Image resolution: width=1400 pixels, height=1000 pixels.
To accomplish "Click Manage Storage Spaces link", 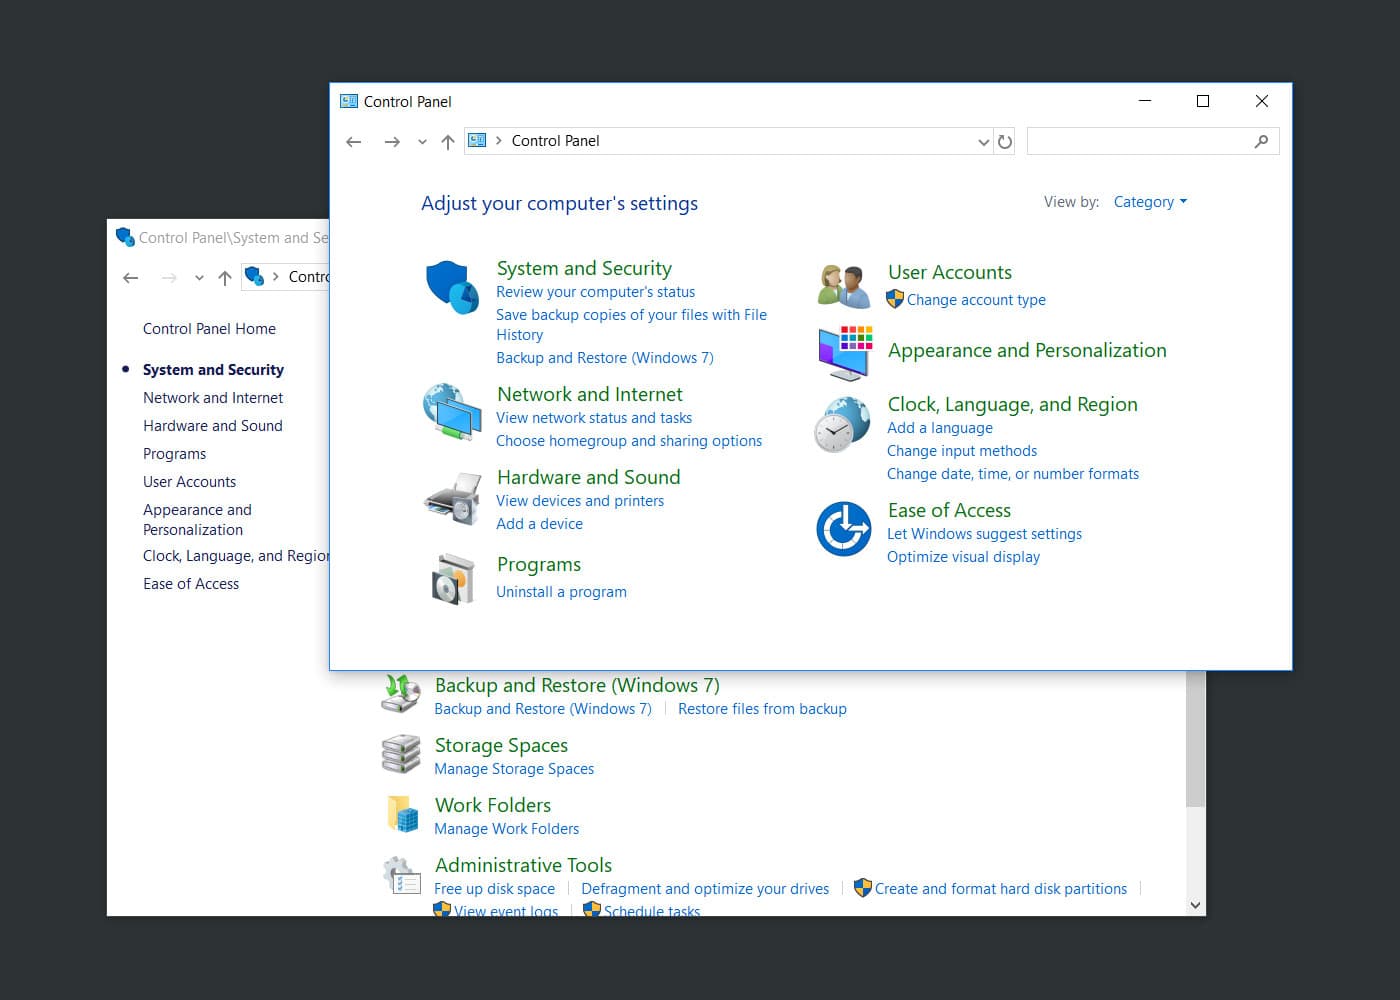I will [514, 769].
